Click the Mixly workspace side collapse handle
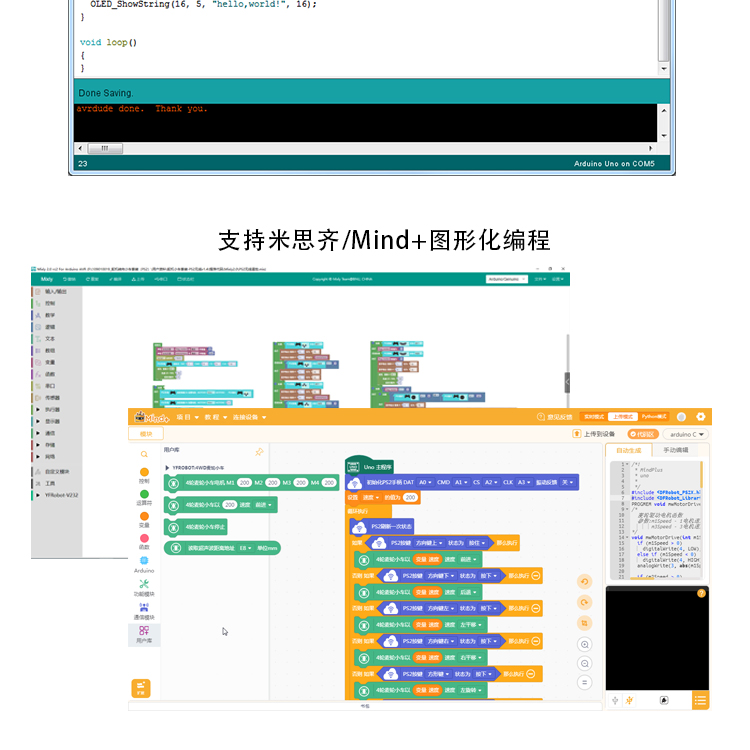 point(567,382)
